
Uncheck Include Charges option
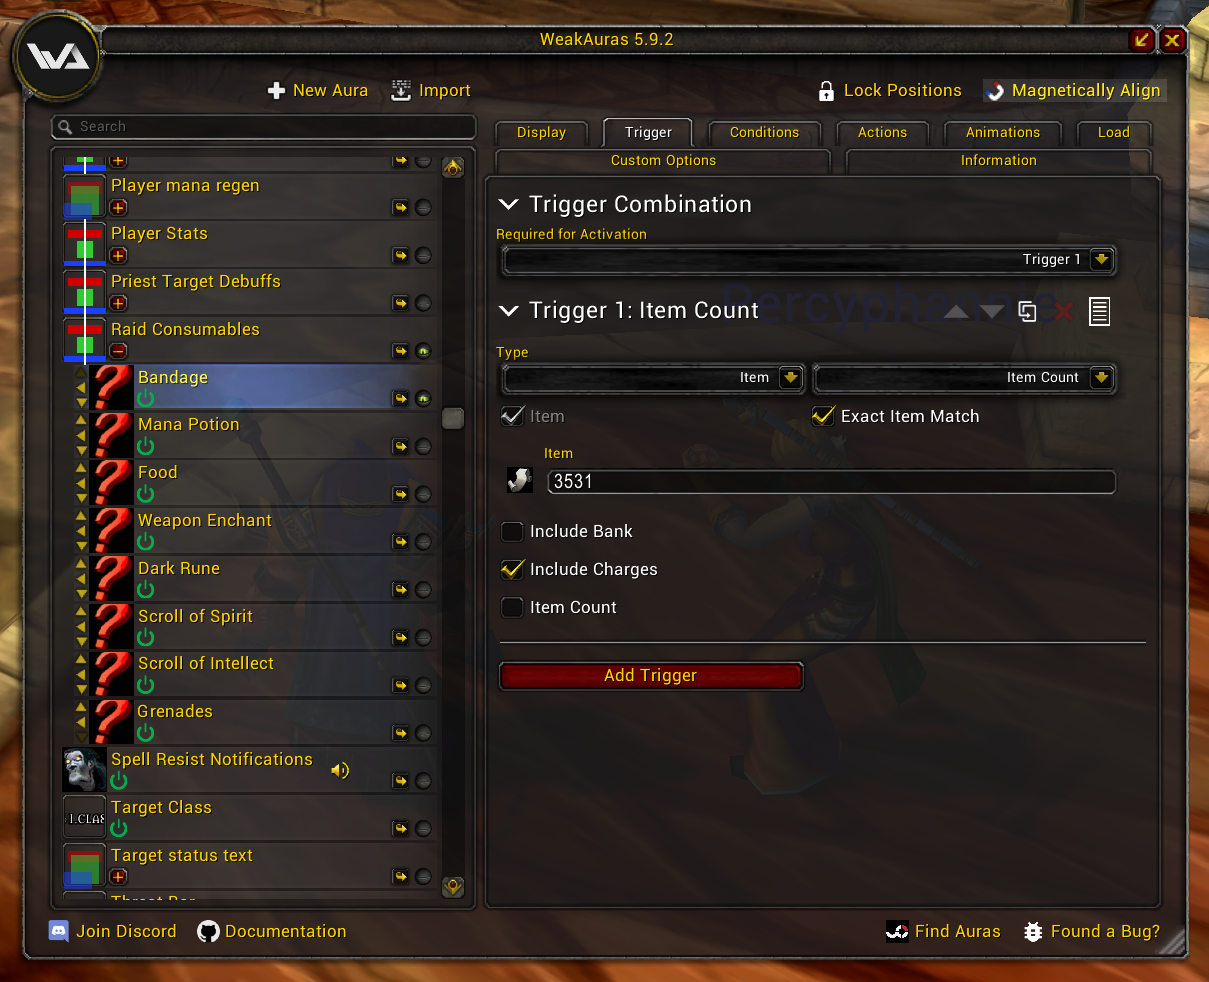point(512,569)
